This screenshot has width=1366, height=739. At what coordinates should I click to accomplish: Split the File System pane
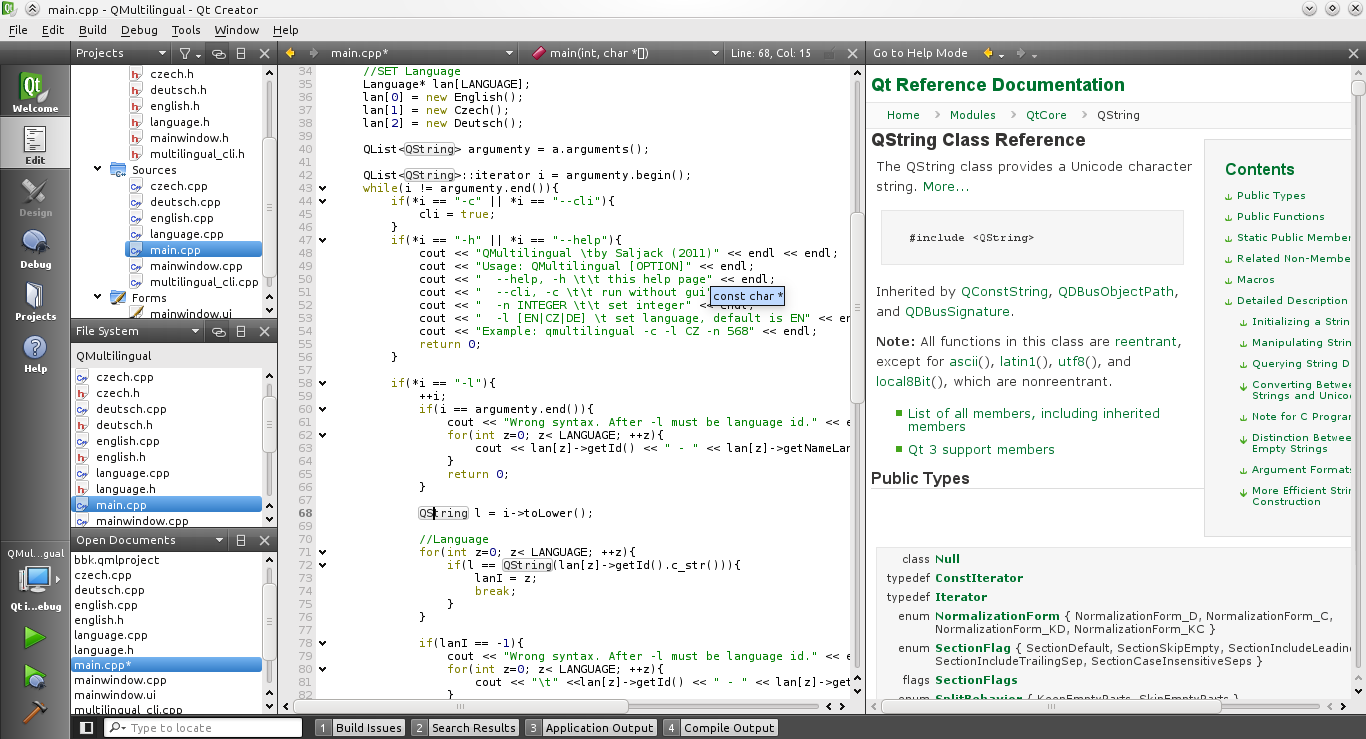(x=242, y=331)
